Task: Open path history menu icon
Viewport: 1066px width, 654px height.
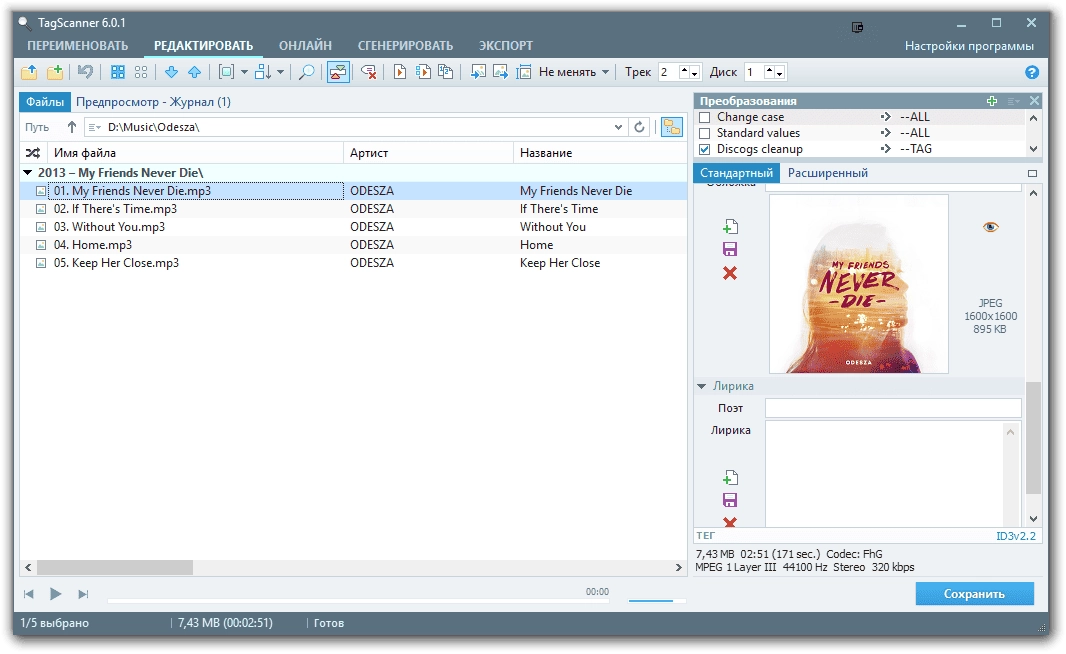Action: tap(94, 127)
